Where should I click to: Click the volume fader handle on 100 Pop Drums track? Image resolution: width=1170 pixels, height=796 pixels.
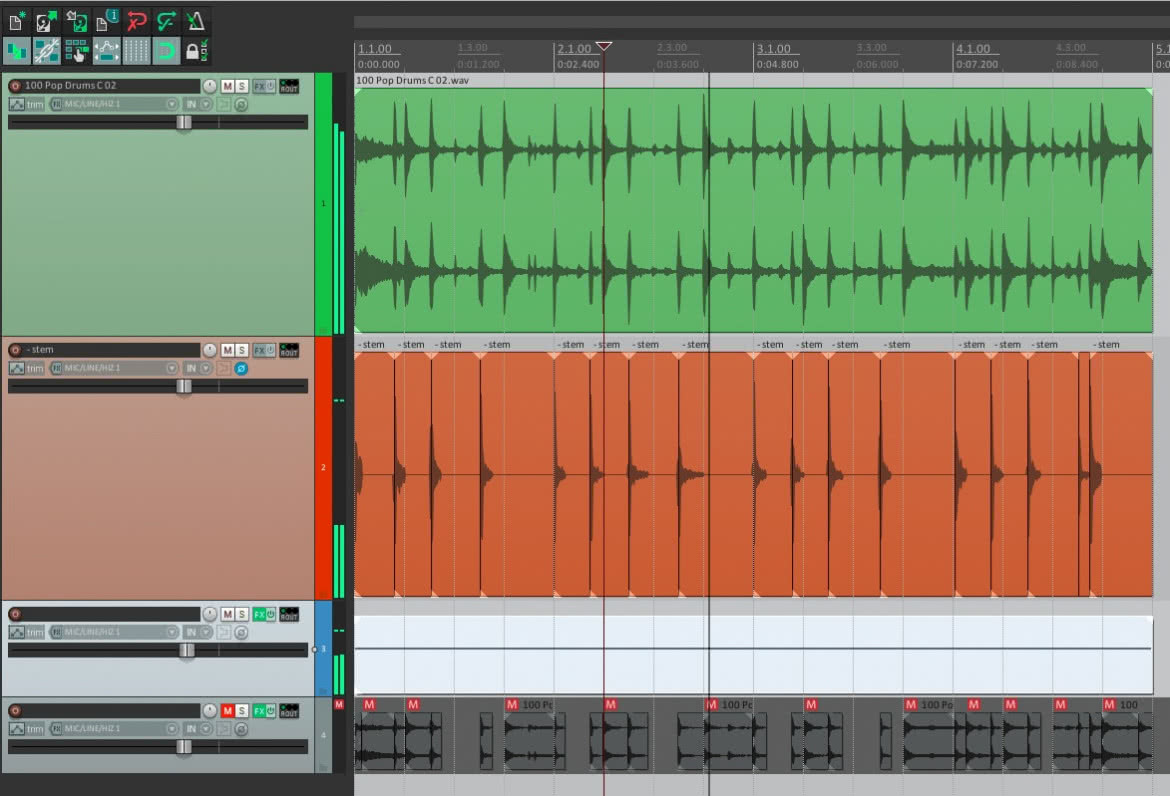coord(184,122)
